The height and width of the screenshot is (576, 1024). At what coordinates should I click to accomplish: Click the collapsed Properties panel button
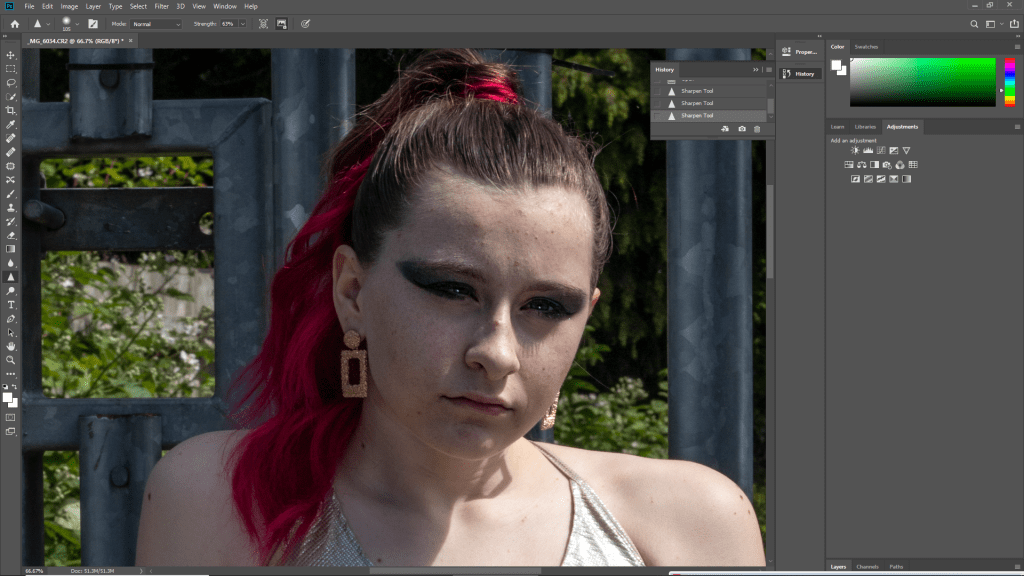point(799,51)
